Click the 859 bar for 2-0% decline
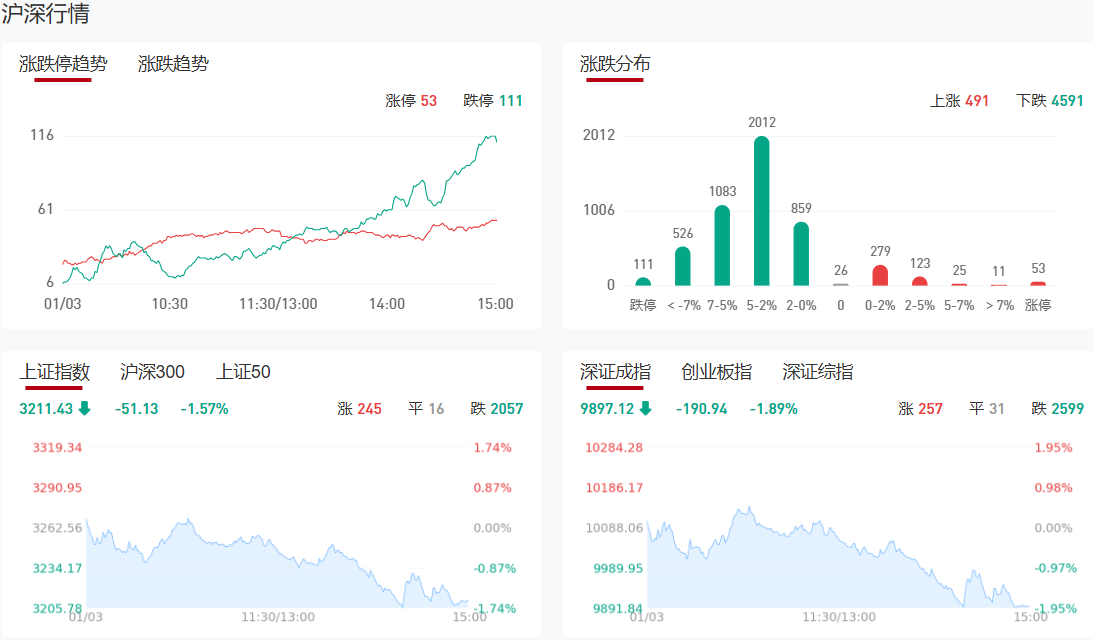This screenshot has height=640, width=1094. (801, 253)
